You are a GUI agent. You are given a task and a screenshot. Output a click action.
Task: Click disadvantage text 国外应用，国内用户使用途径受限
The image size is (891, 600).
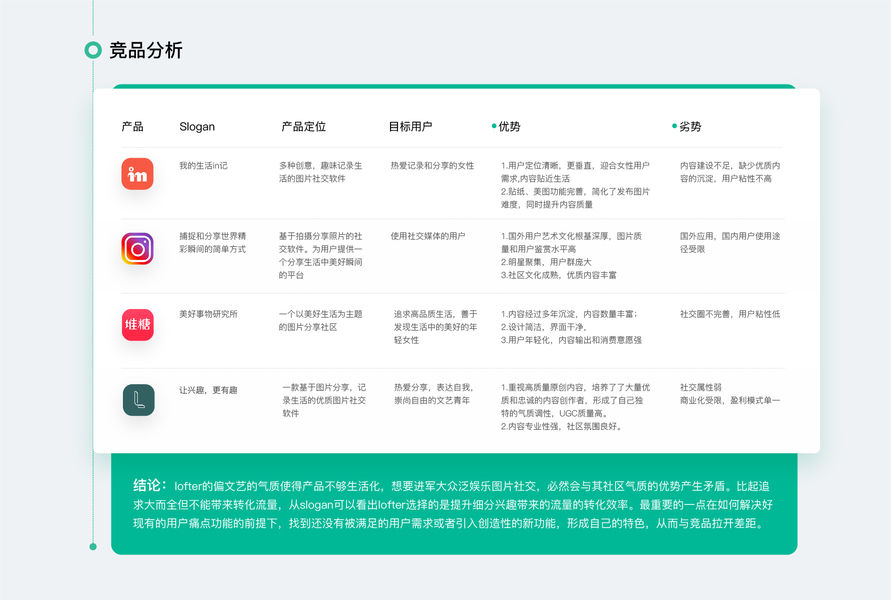pos(730,242)
